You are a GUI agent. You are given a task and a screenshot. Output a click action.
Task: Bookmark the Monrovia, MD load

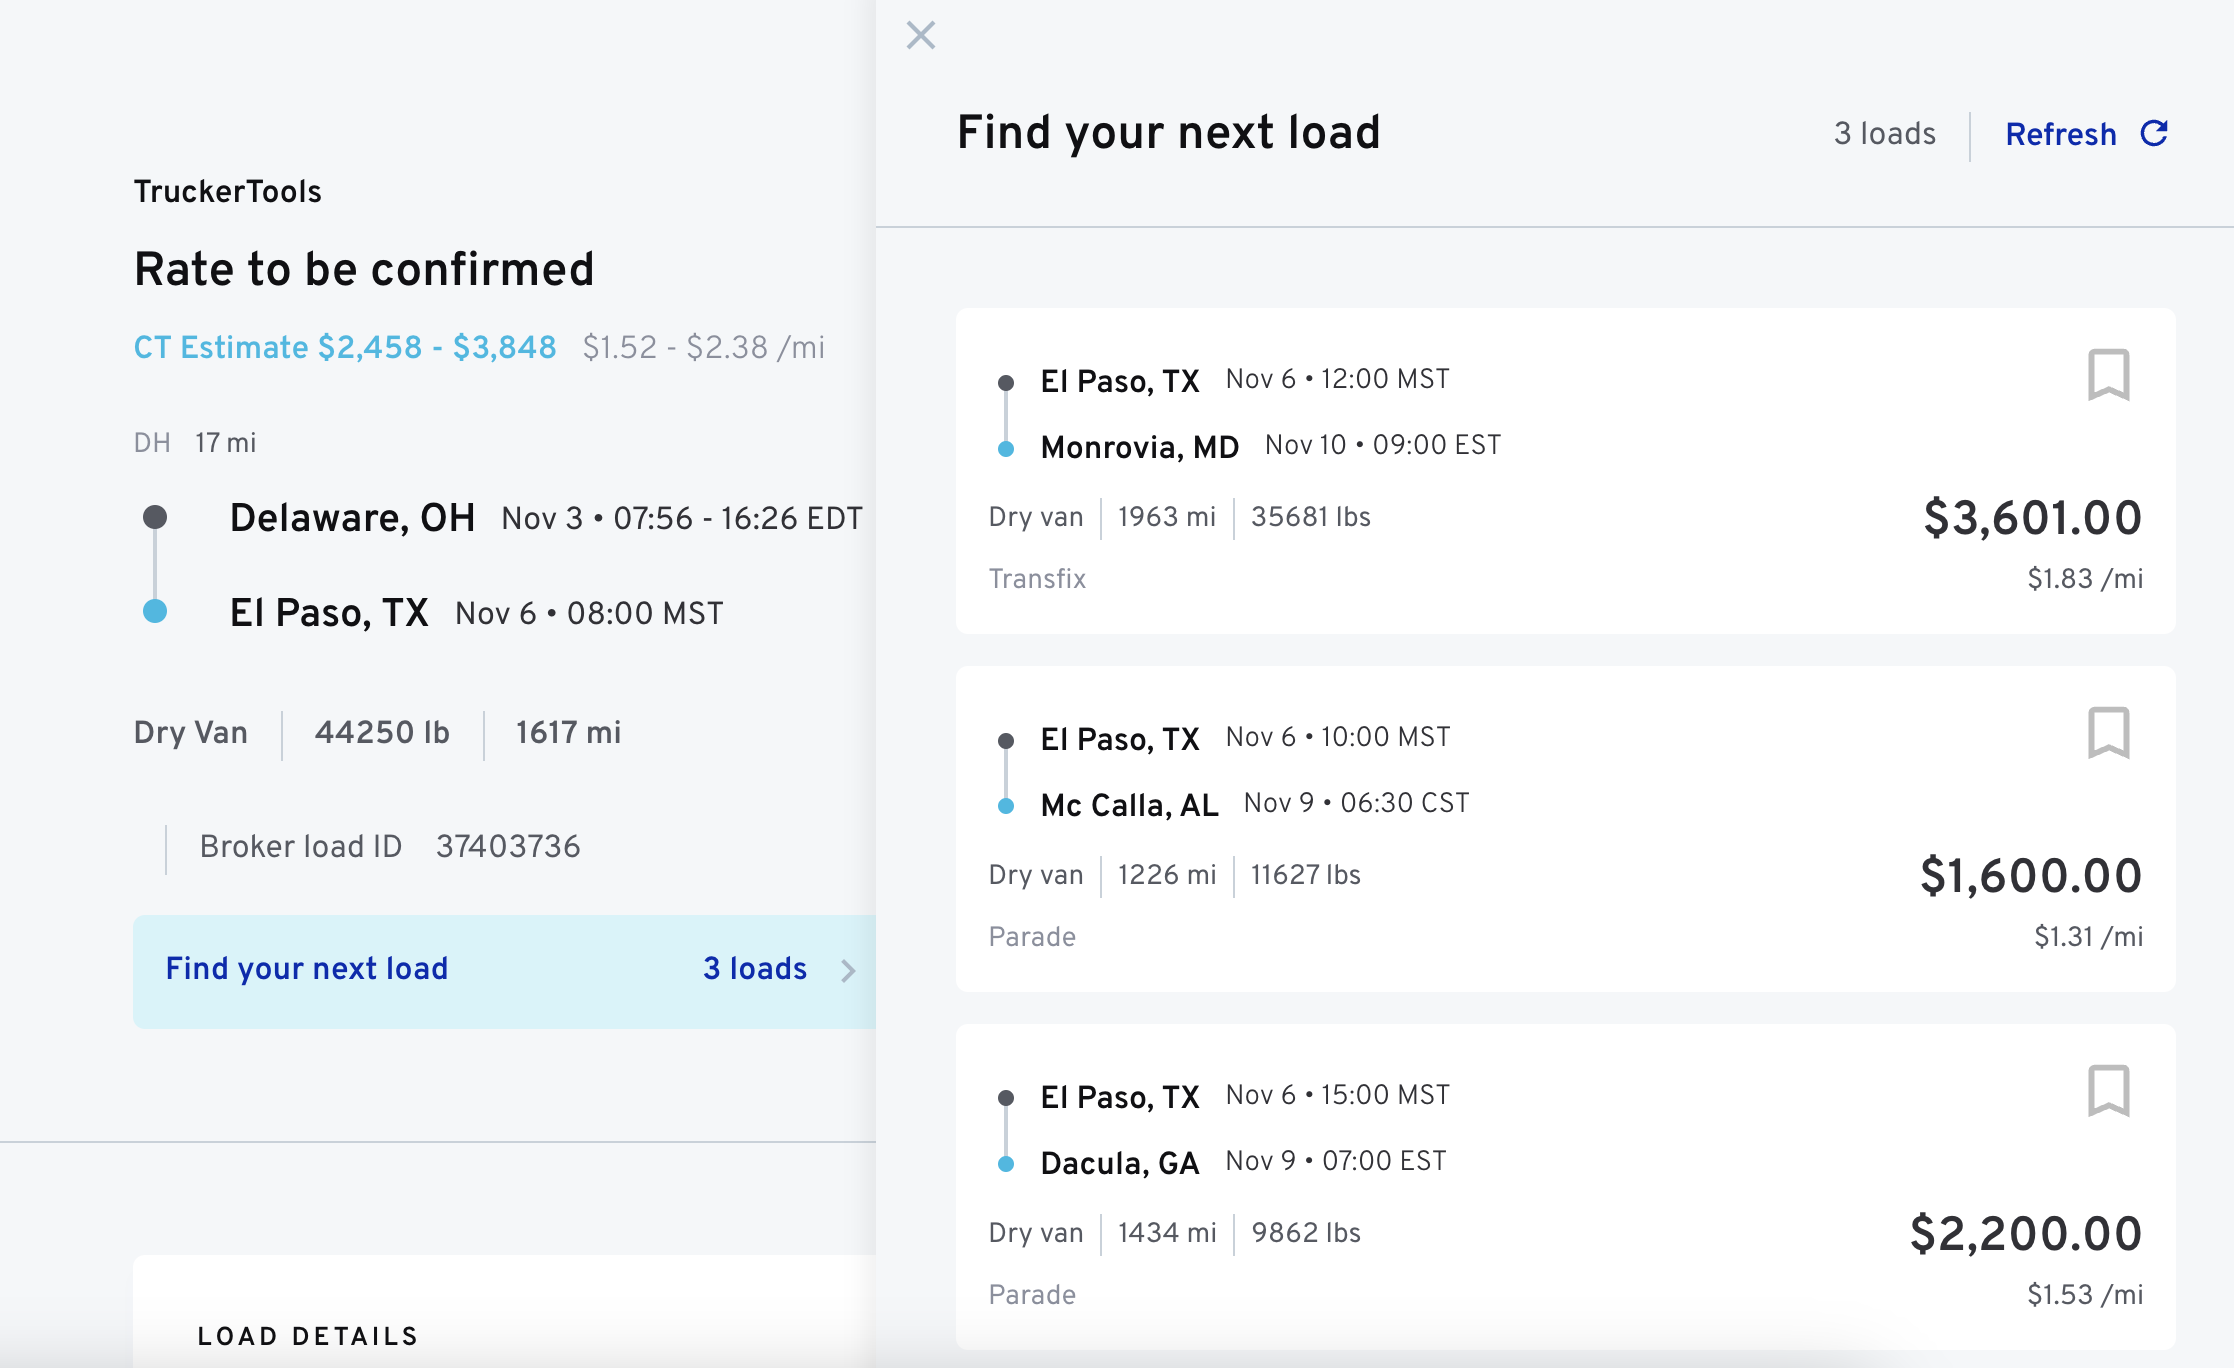[2108, 375]
